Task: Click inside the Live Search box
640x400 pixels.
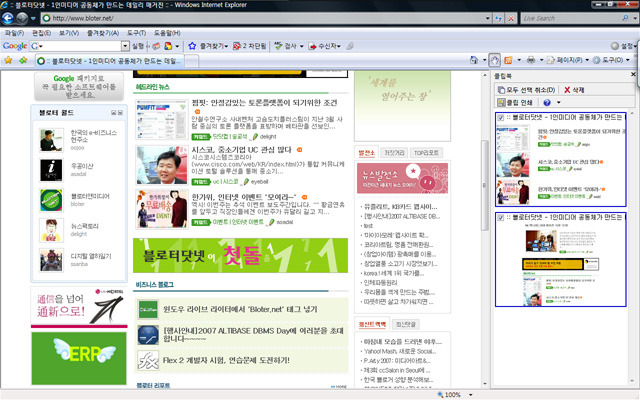Action: coord(570,18)
